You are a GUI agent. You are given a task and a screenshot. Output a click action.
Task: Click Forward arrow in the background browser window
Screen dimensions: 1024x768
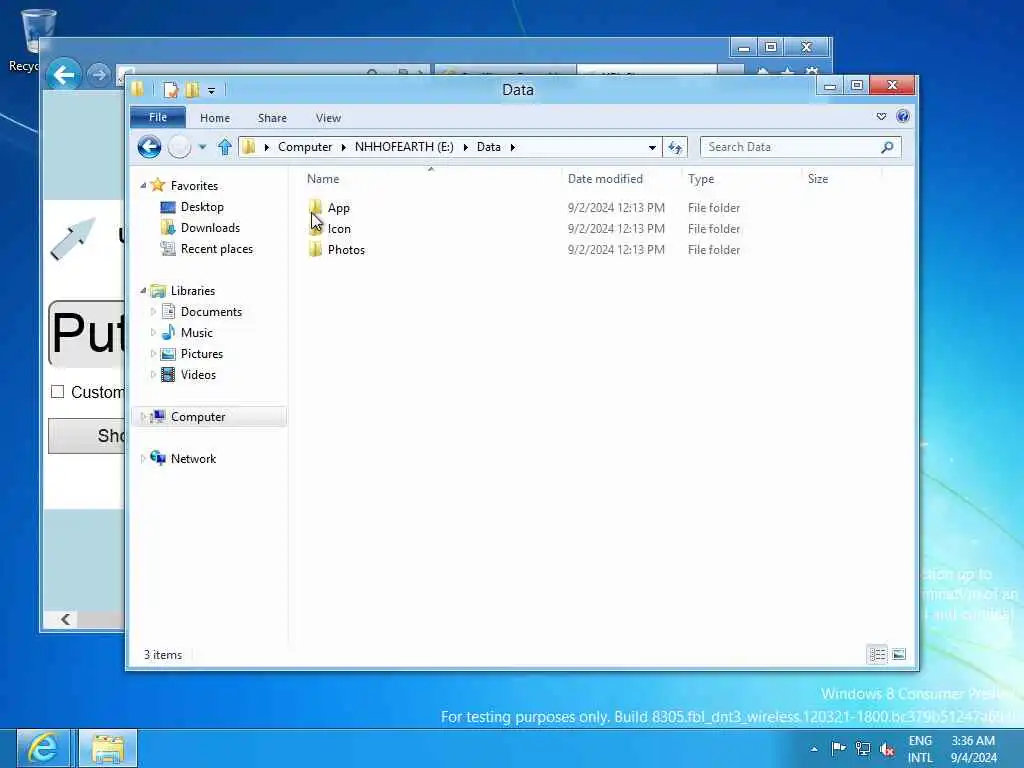tap(99, 75)
